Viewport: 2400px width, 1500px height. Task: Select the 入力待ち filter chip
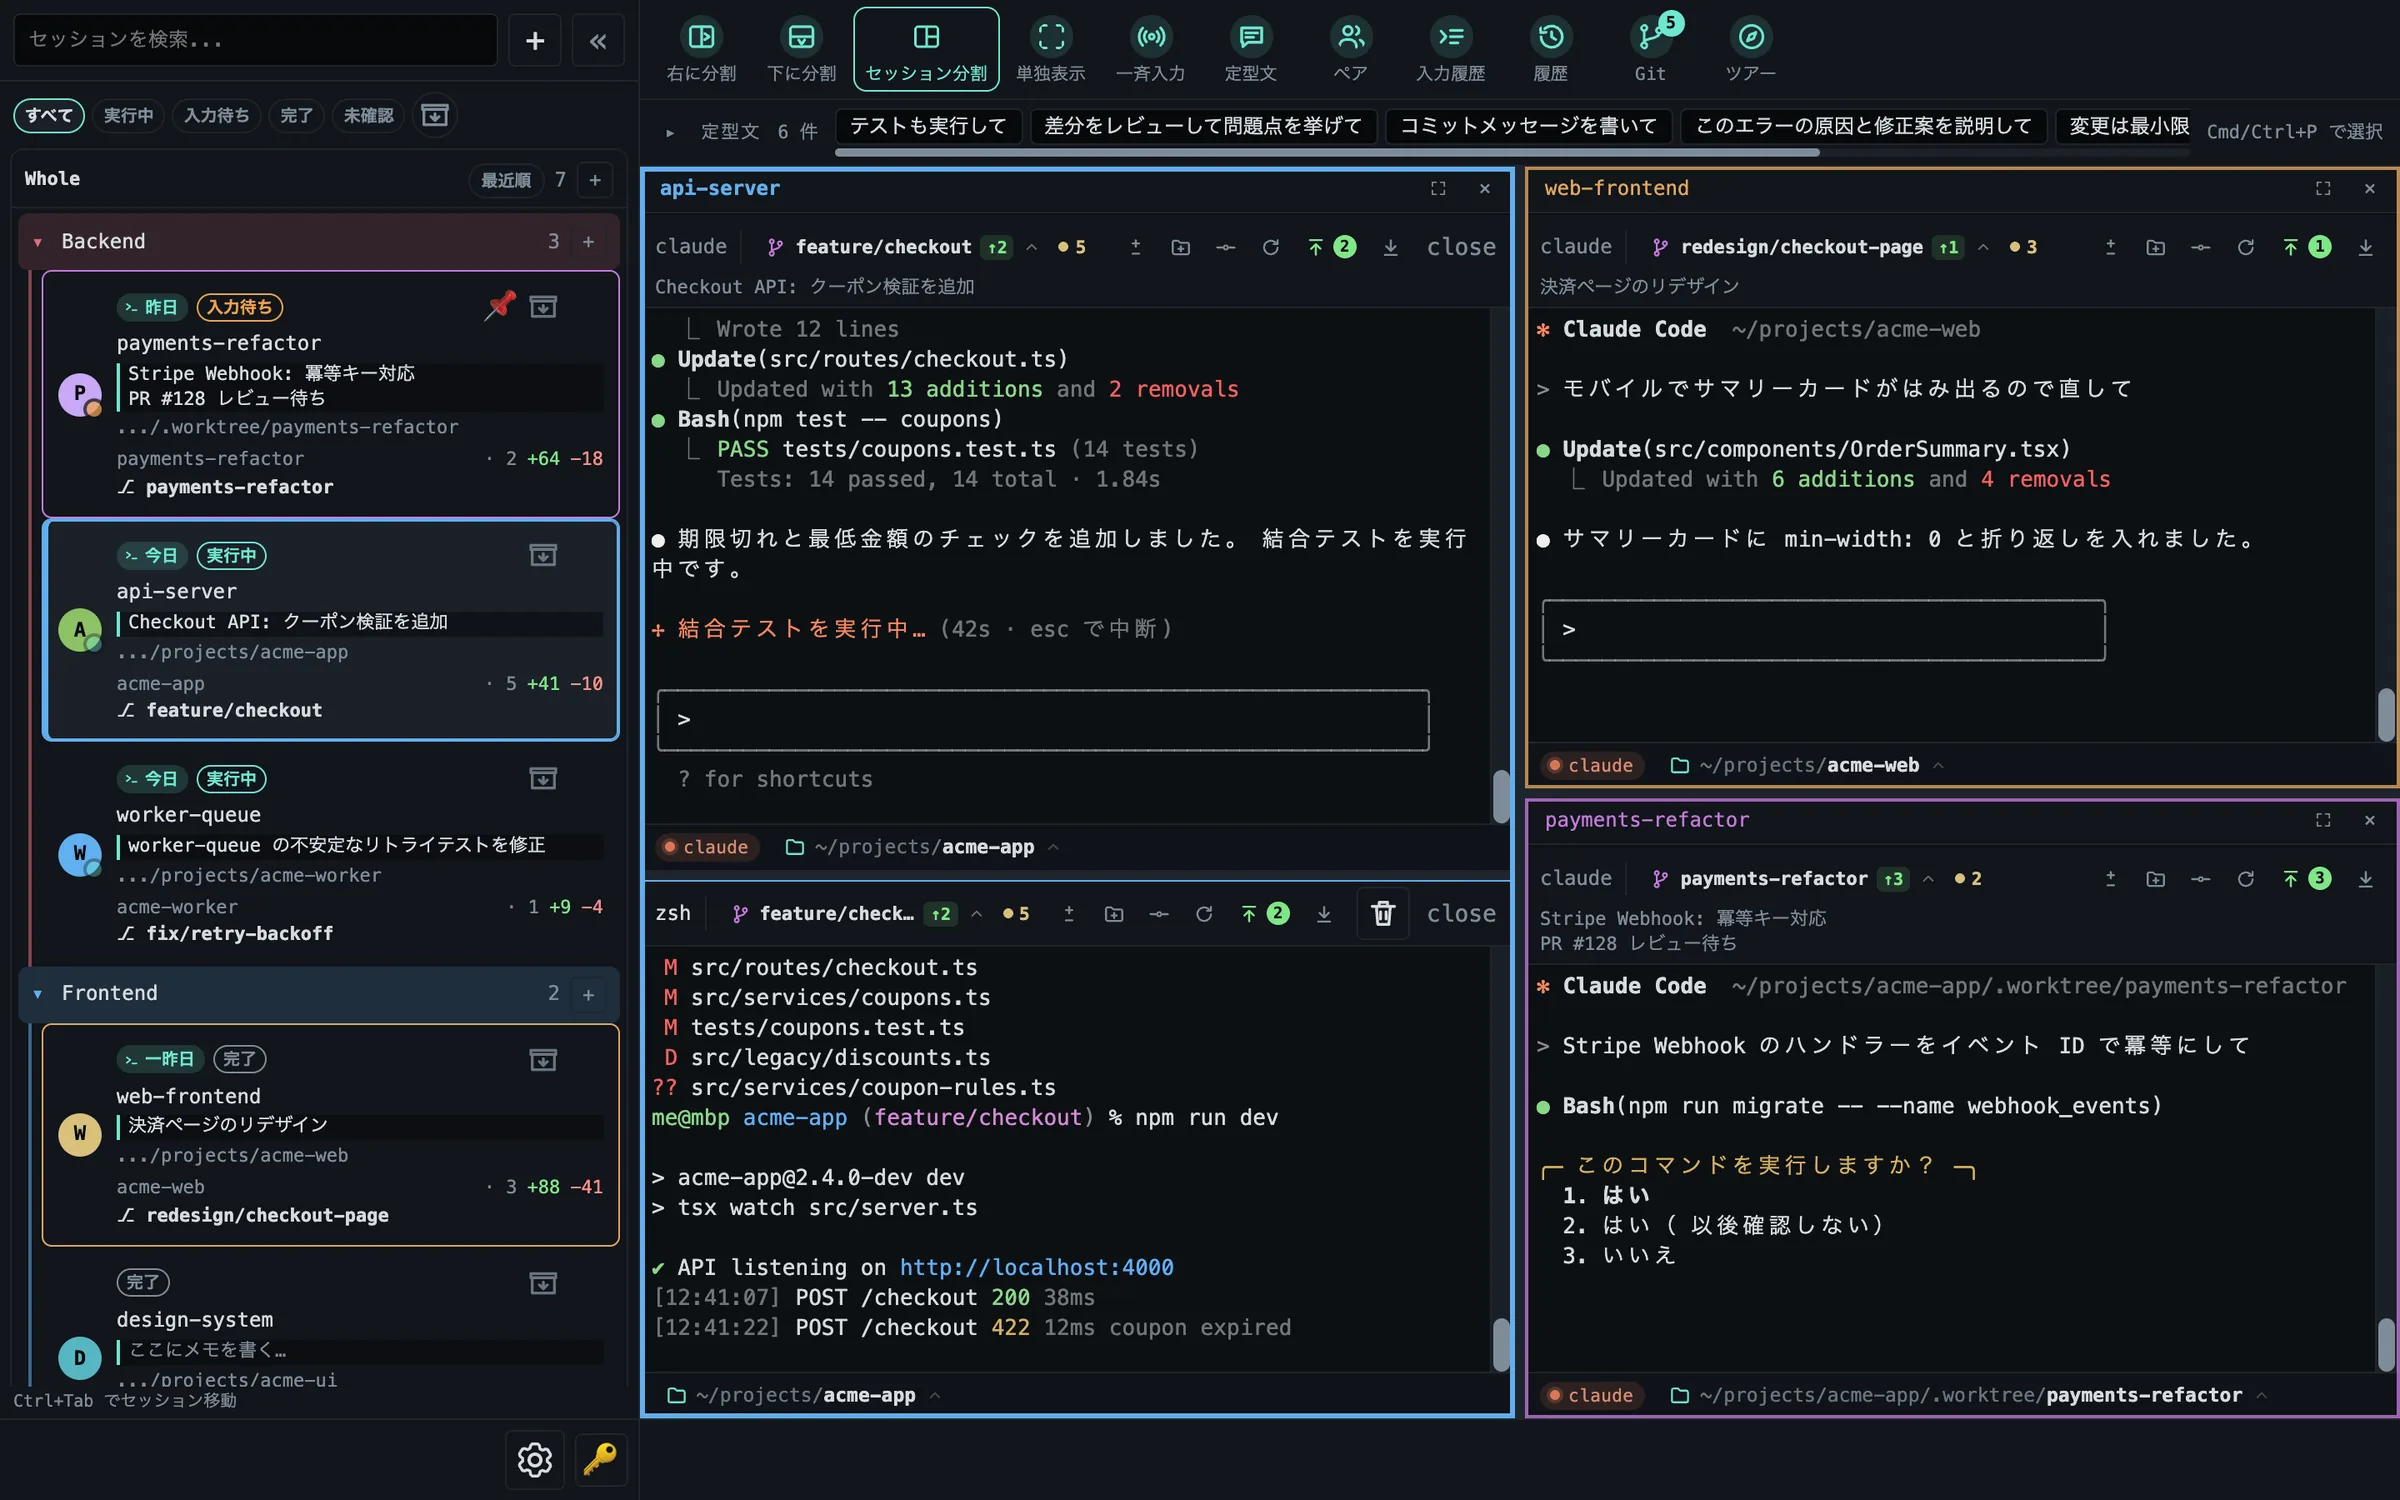click(x=217, y=115)
